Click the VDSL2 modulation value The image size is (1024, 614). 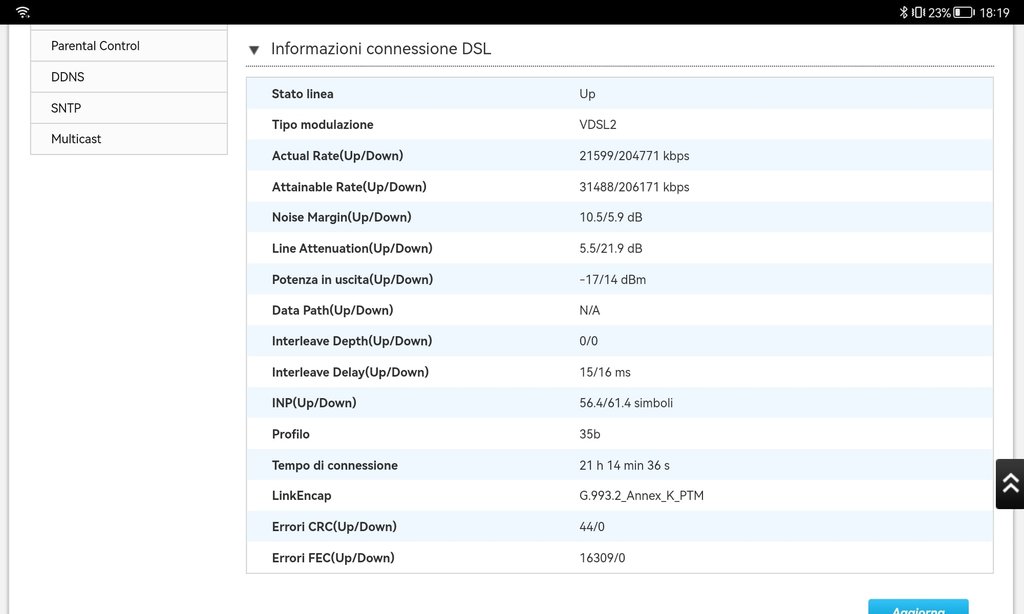[x=598, y=125]
